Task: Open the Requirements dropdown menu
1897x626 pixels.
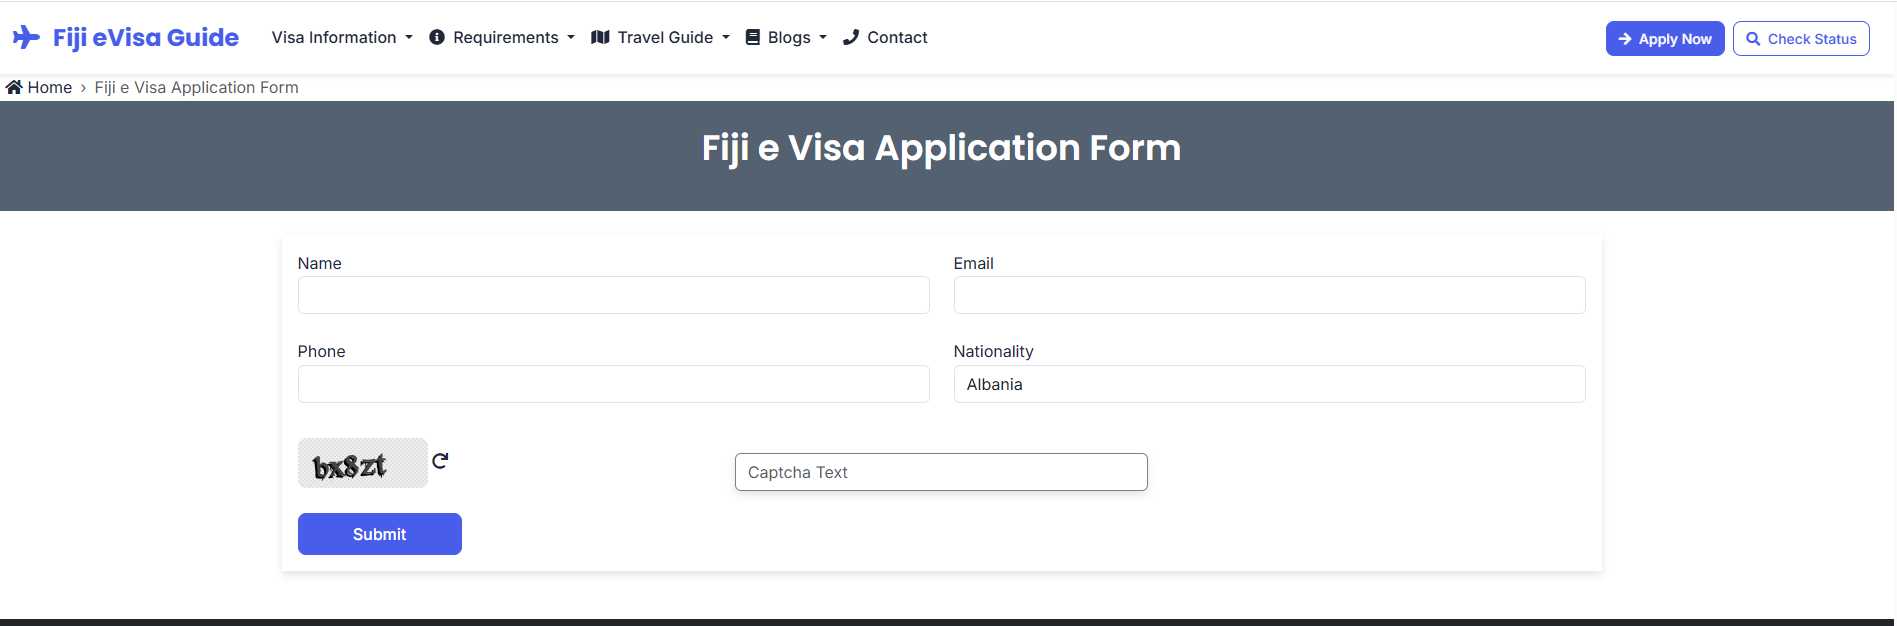Action: 502,37
